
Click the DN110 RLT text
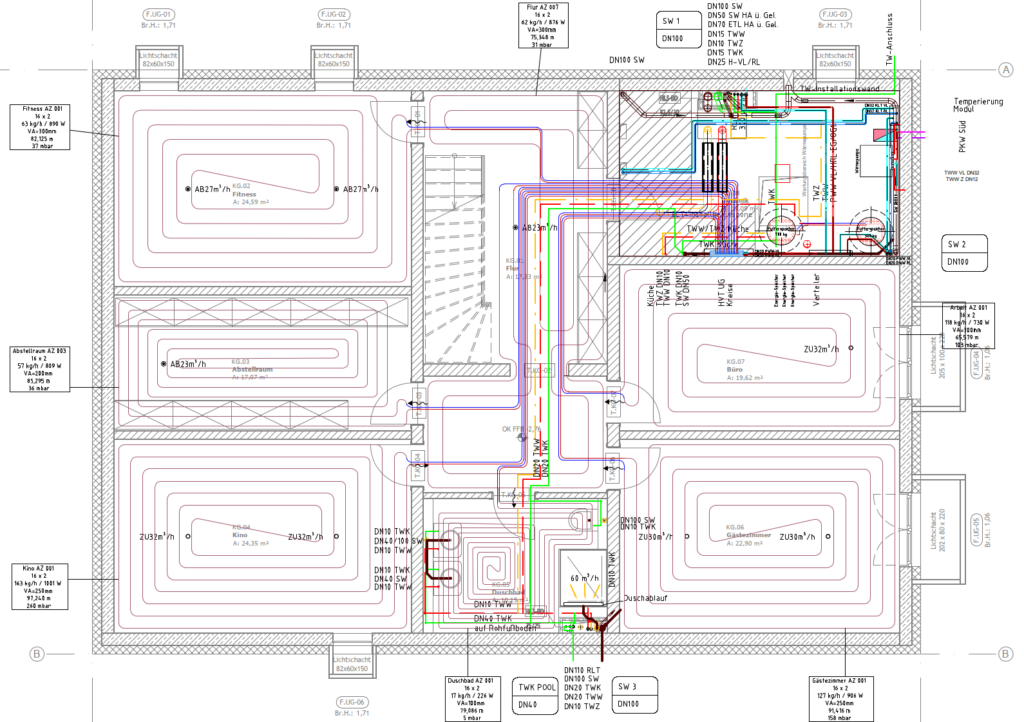coord(582,670)
